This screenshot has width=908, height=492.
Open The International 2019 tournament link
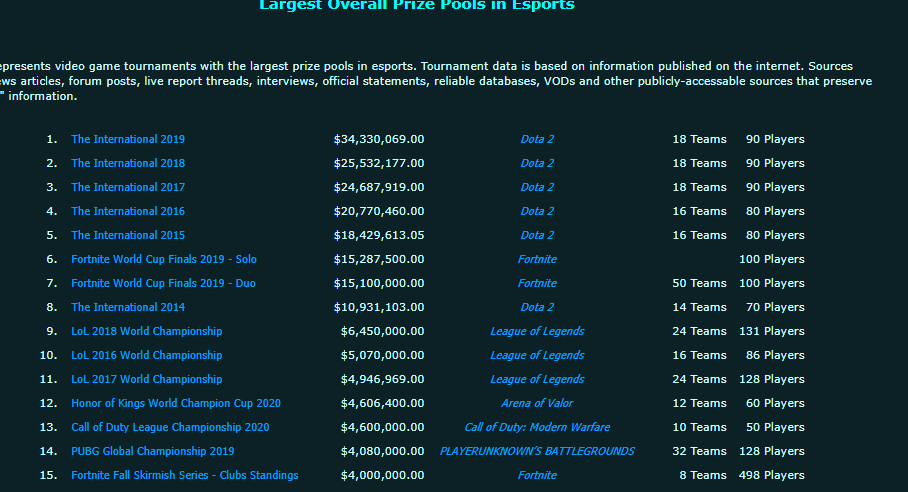[x=128, y=139]
